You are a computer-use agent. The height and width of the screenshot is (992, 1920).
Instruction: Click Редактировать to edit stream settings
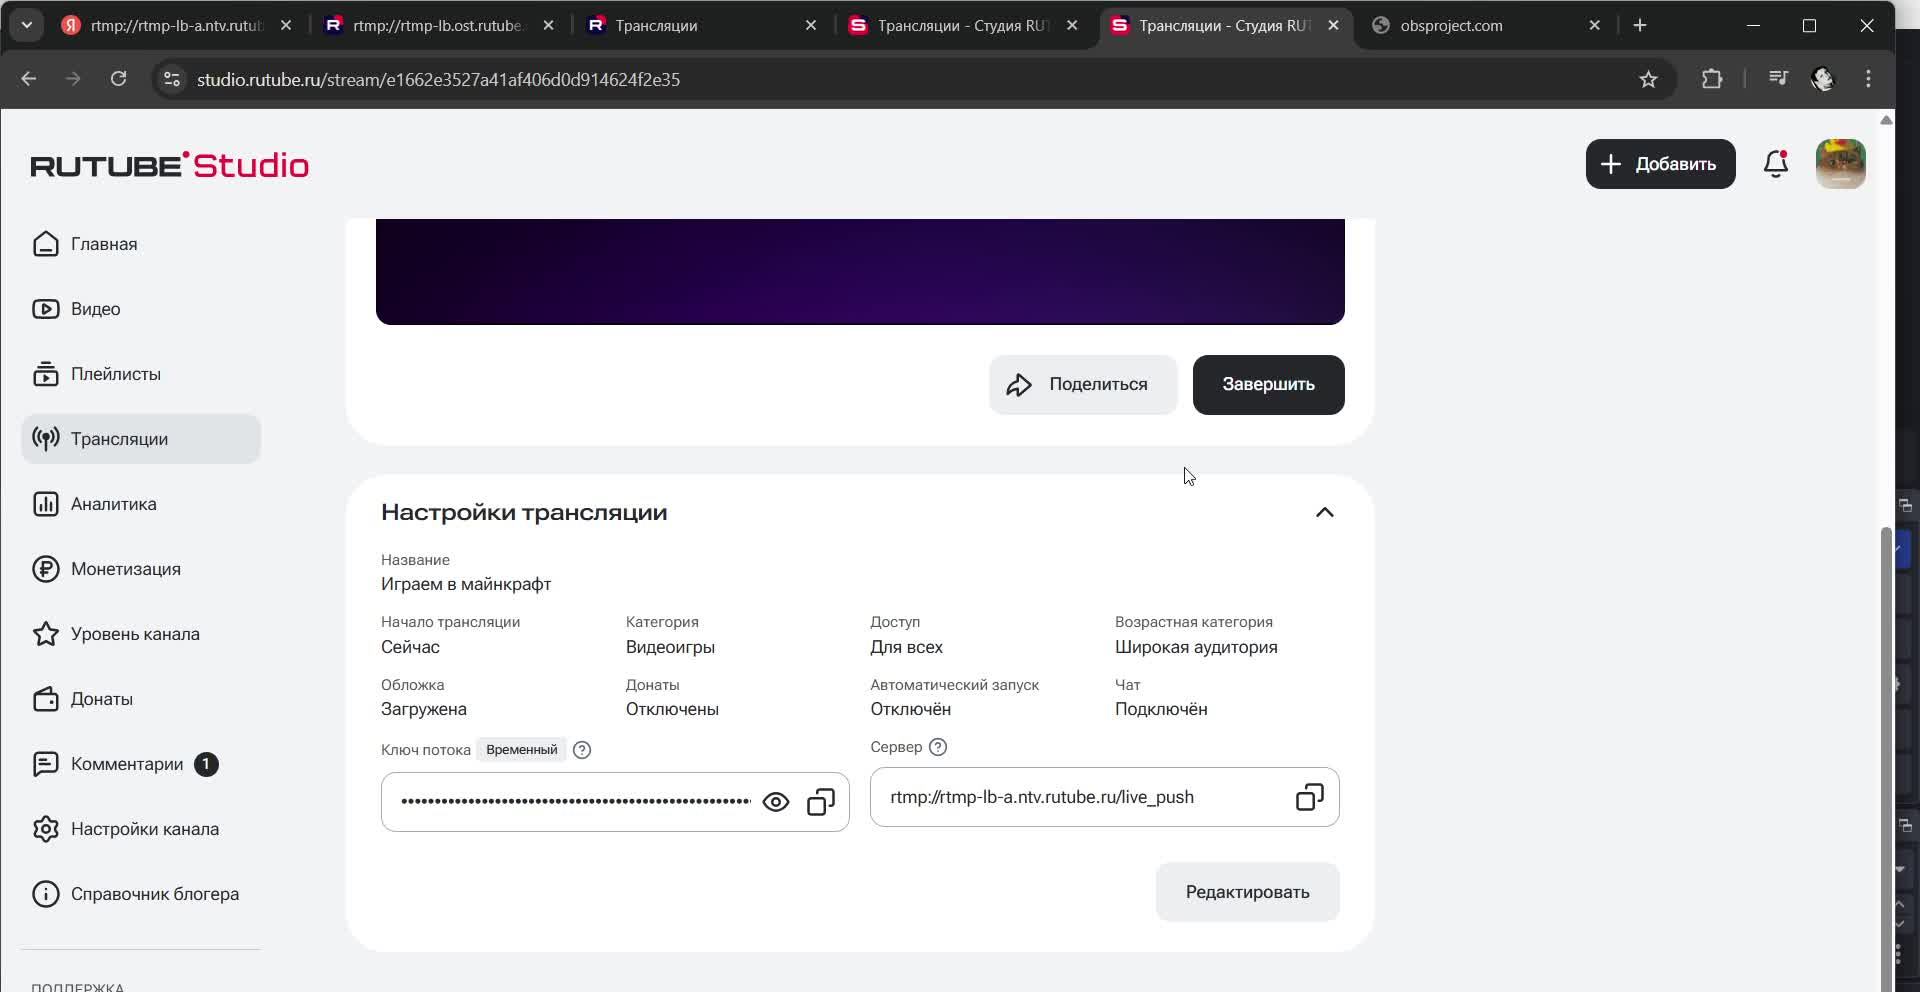click(1246, 891)
